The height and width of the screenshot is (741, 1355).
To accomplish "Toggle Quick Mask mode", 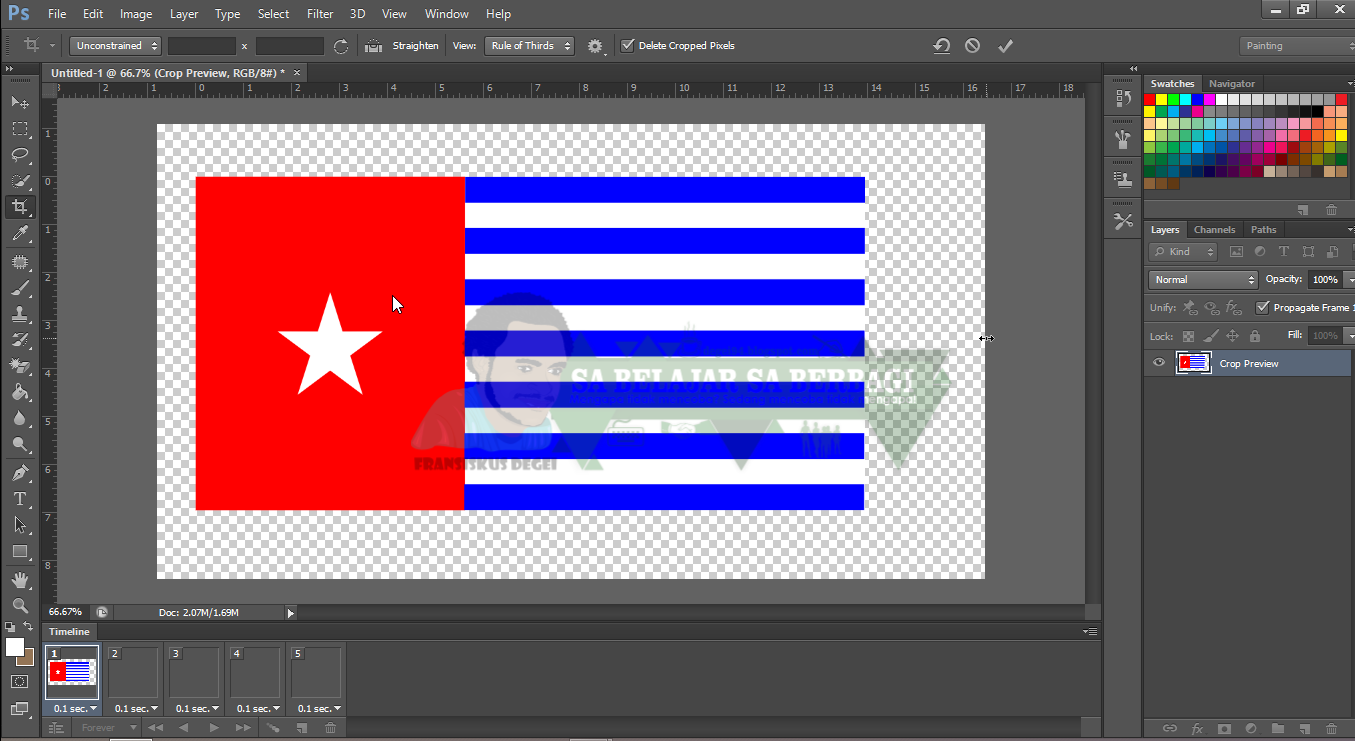I will pos(20,682).
